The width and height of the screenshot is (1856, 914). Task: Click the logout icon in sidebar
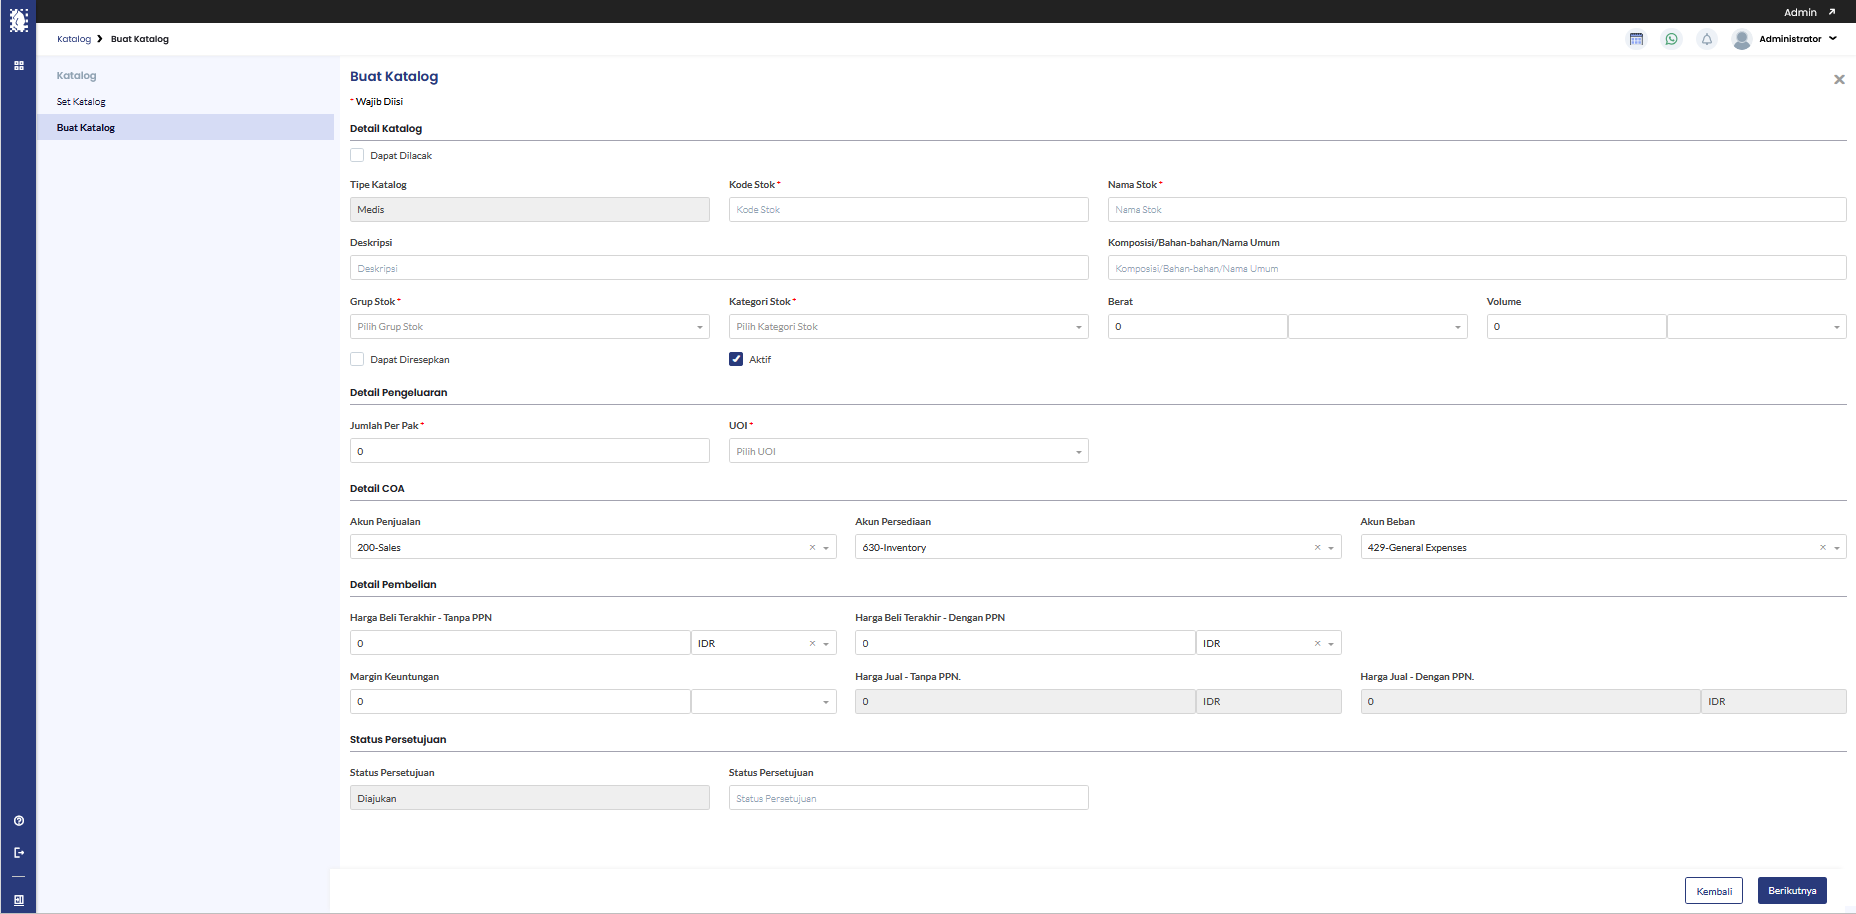(x=19, y=853)
